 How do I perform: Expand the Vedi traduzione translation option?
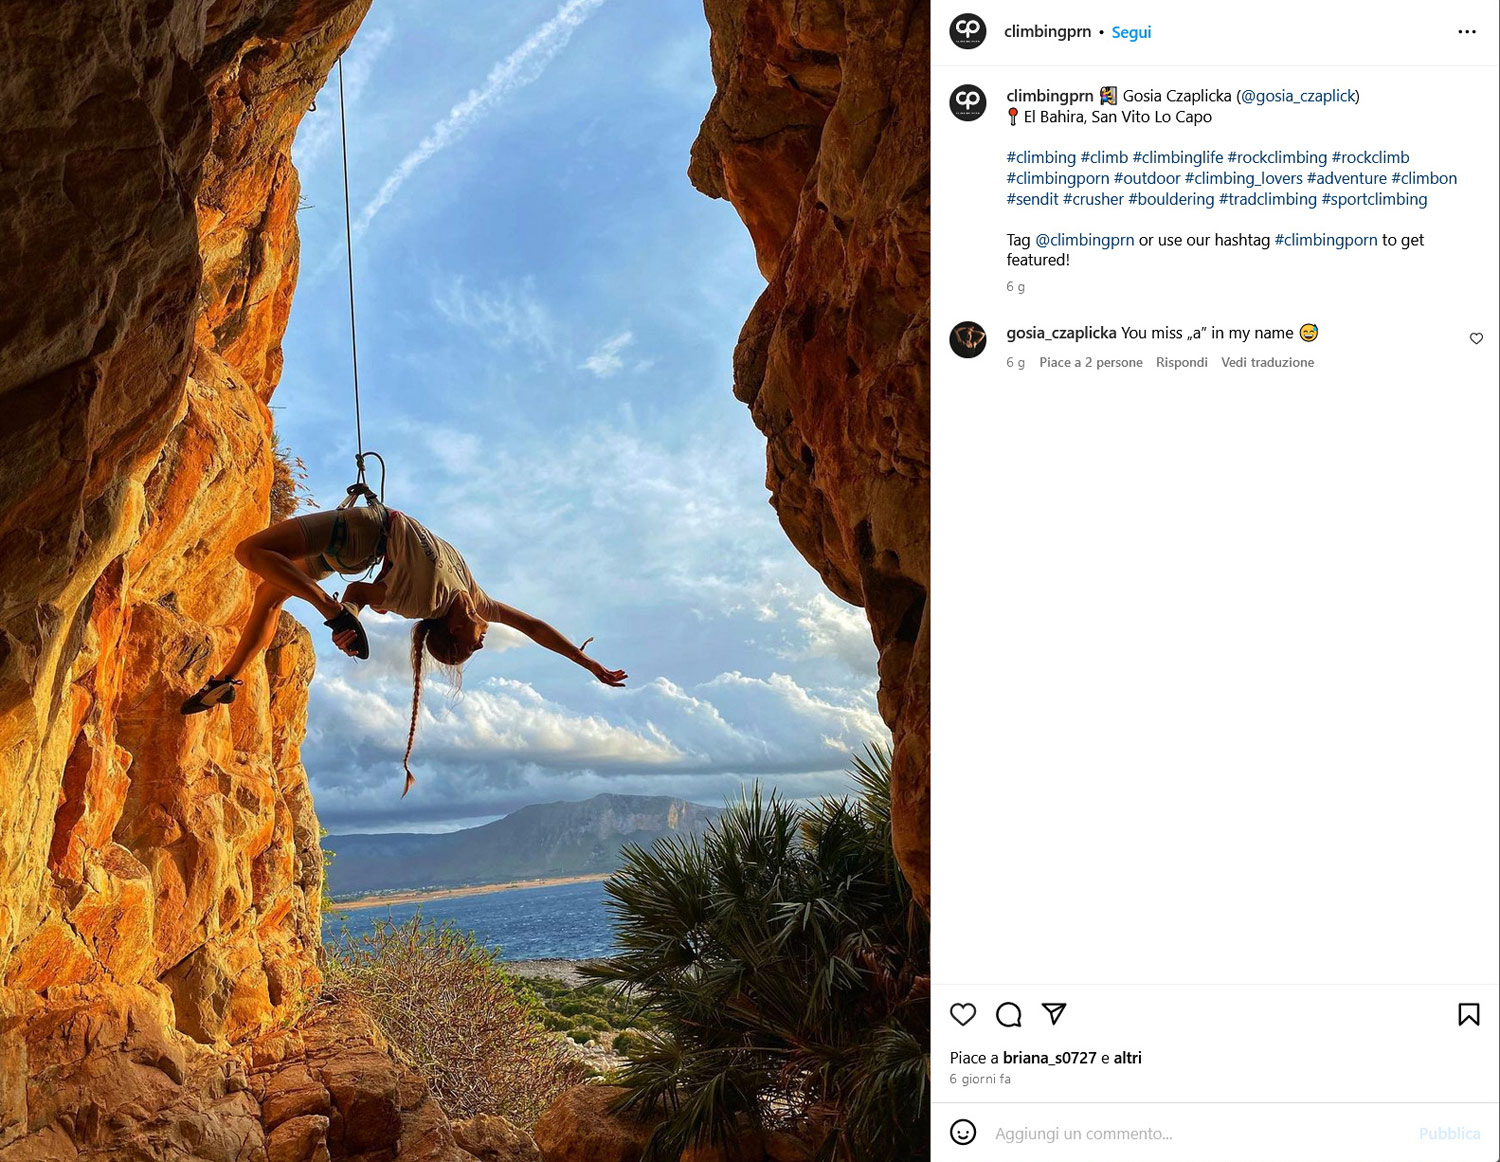(1267, 362)
